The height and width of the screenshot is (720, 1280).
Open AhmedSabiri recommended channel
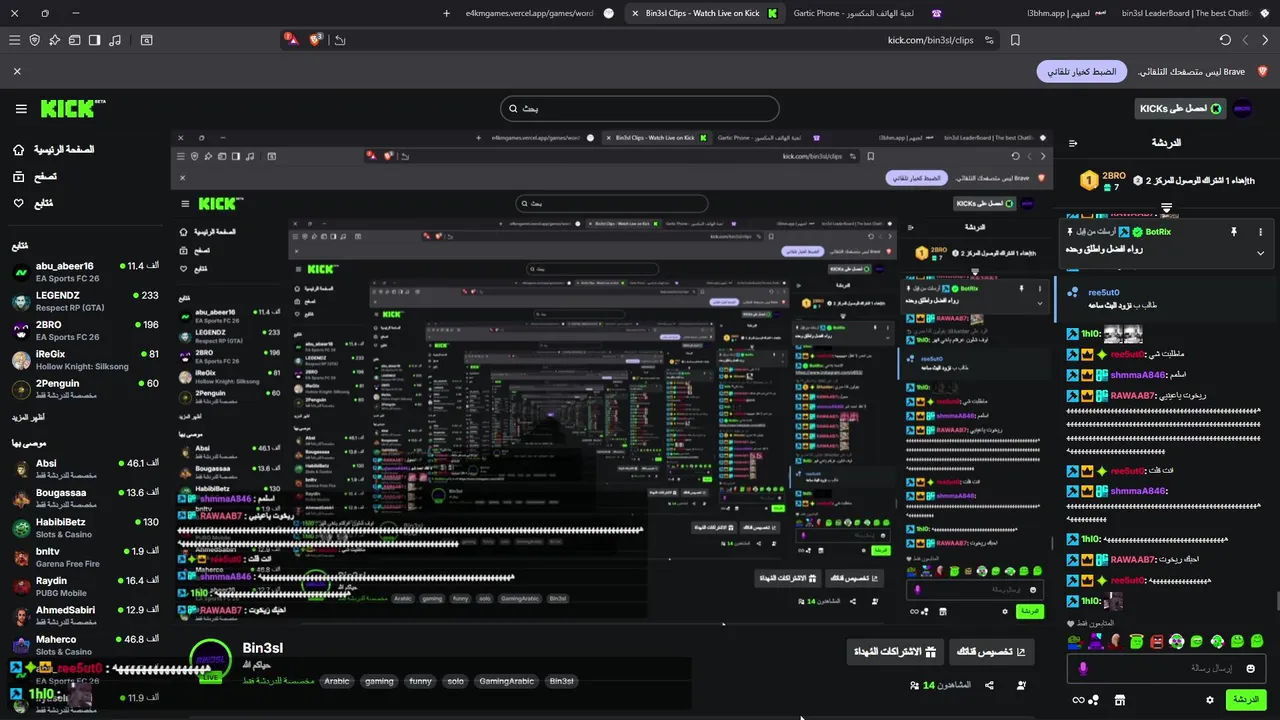(84, 615)
